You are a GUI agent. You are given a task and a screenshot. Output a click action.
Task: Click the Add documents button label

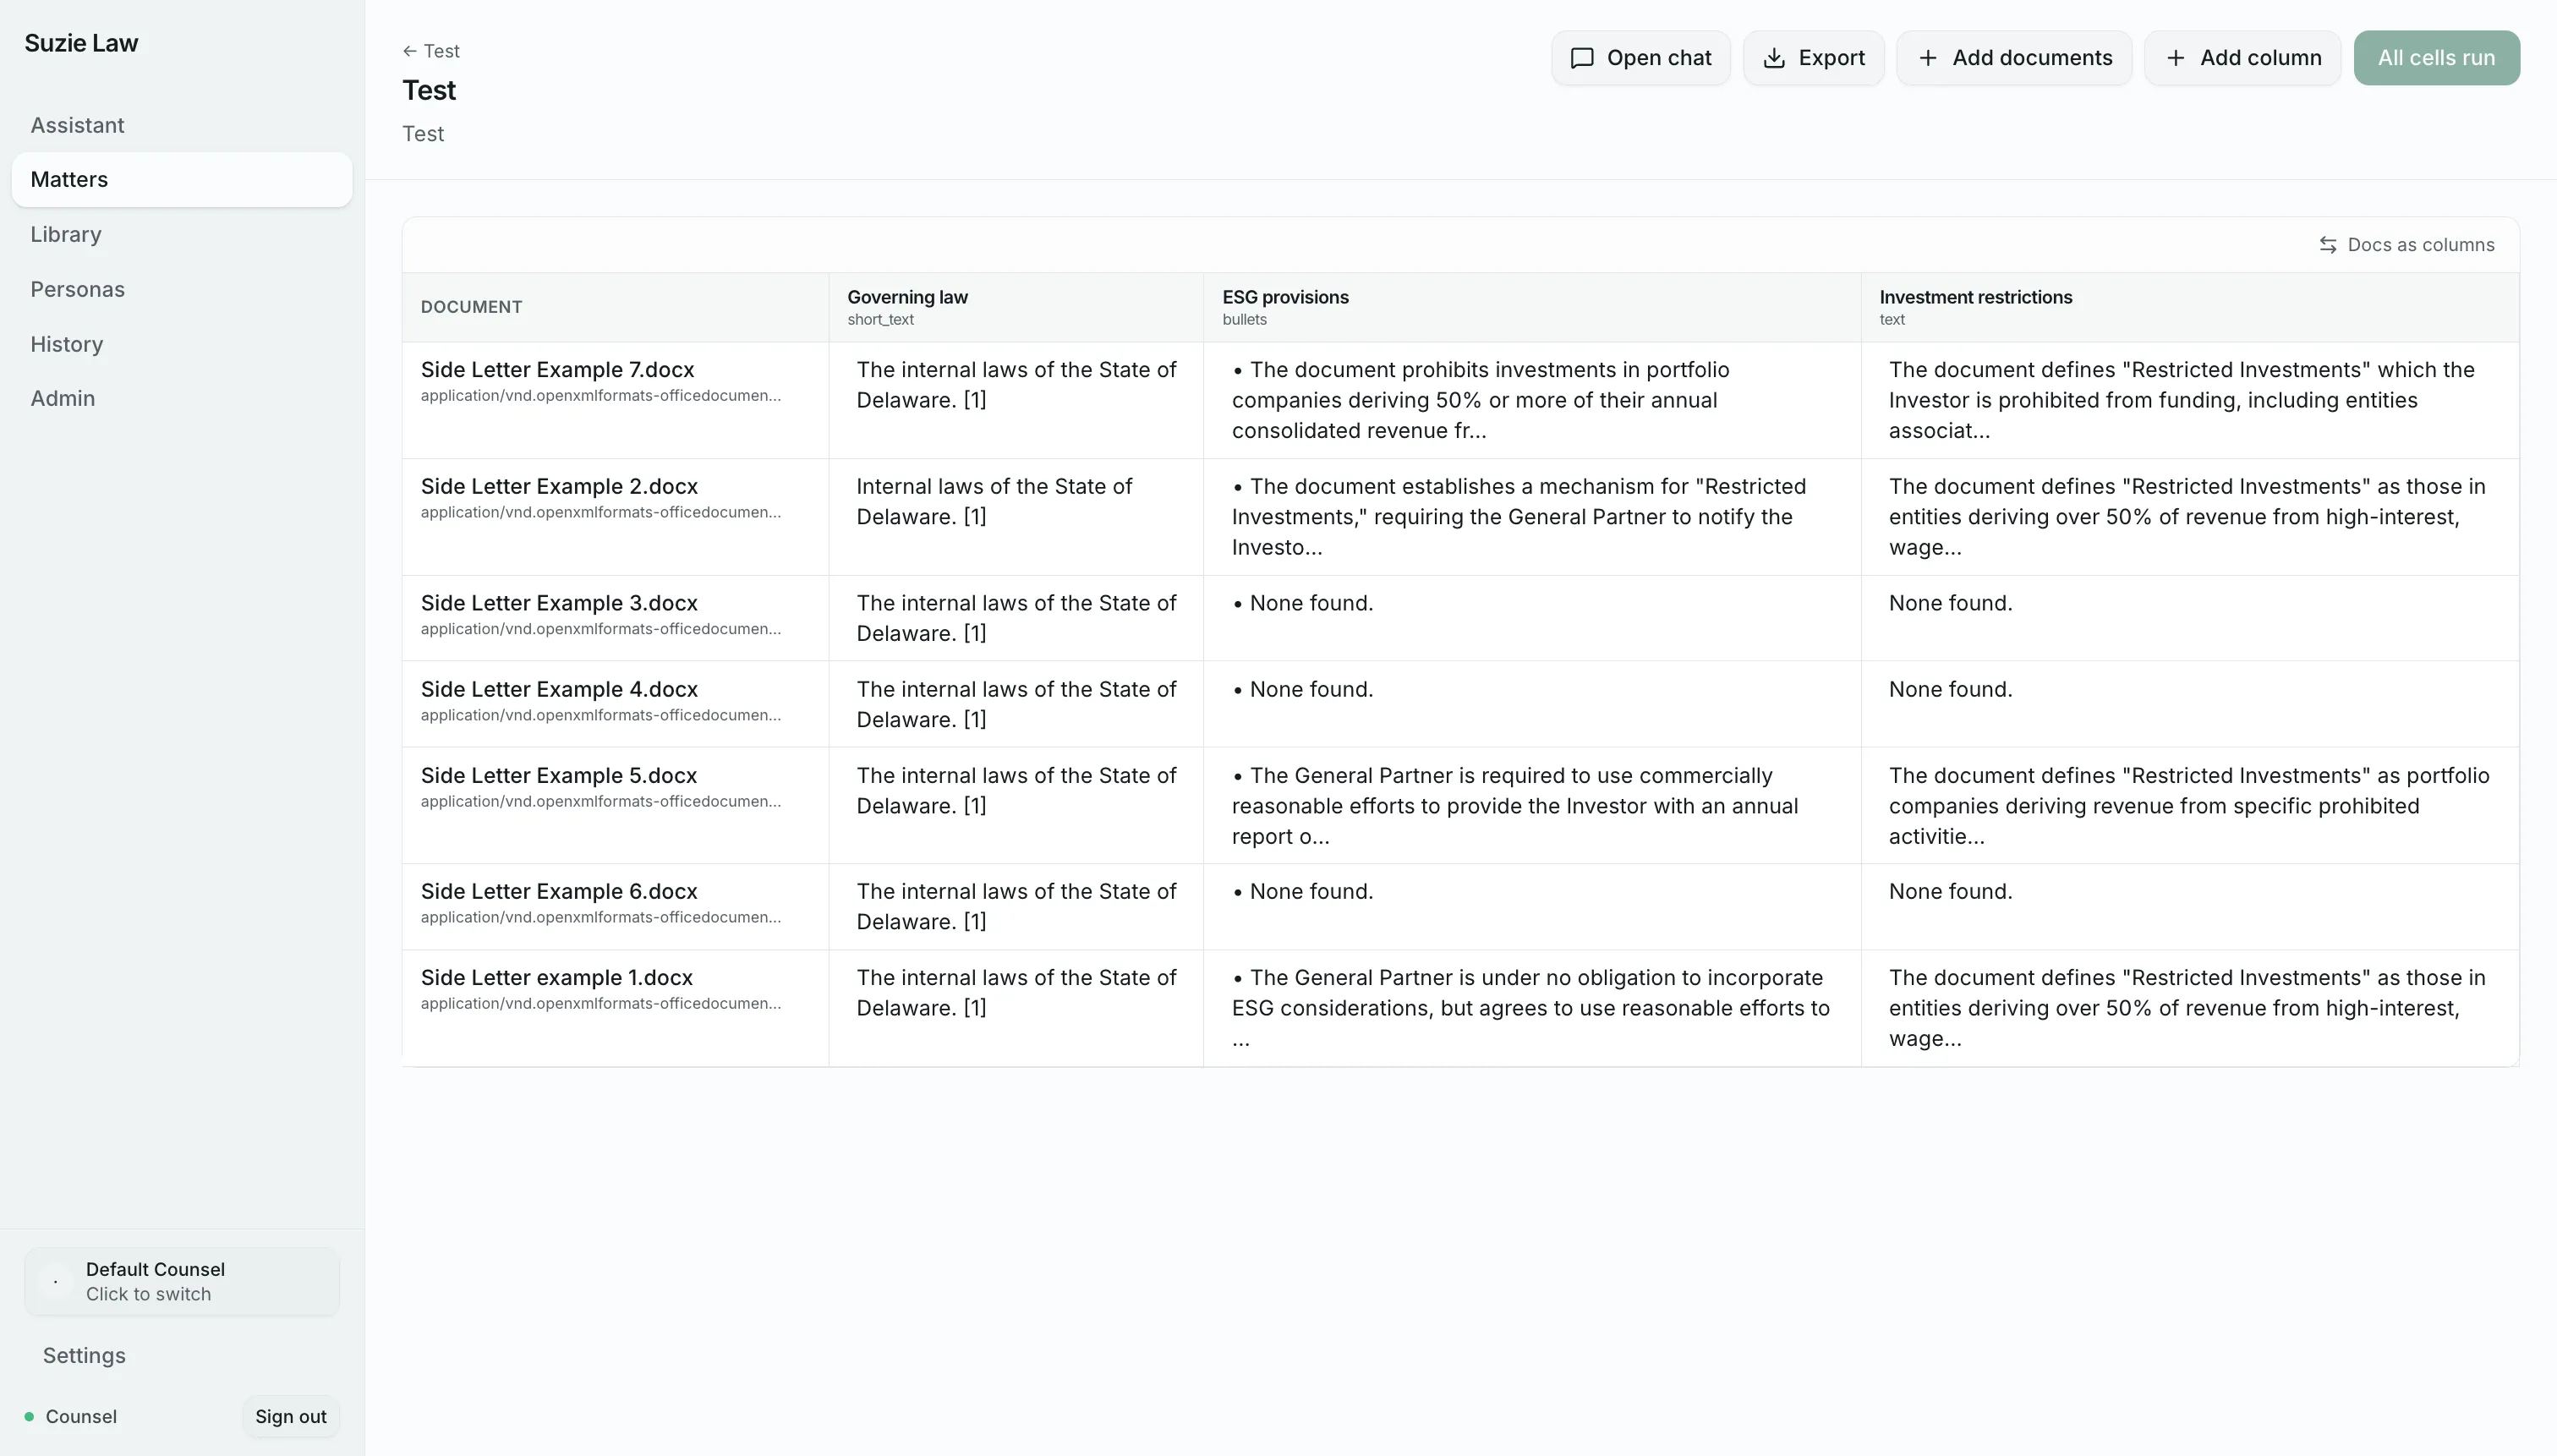(2032, 58)
